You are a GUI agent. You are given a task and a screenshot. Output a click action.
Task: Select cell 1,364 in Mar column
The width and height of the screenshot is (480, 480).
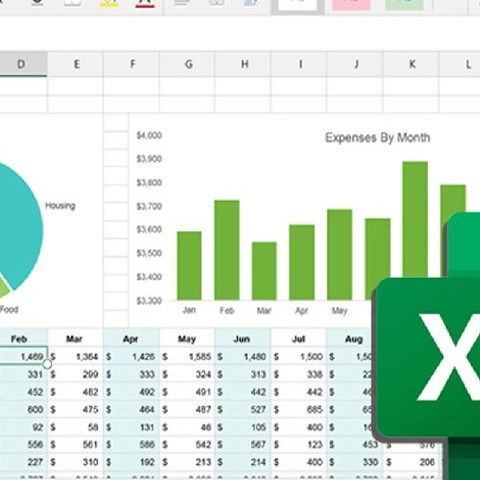pos(76,356)
